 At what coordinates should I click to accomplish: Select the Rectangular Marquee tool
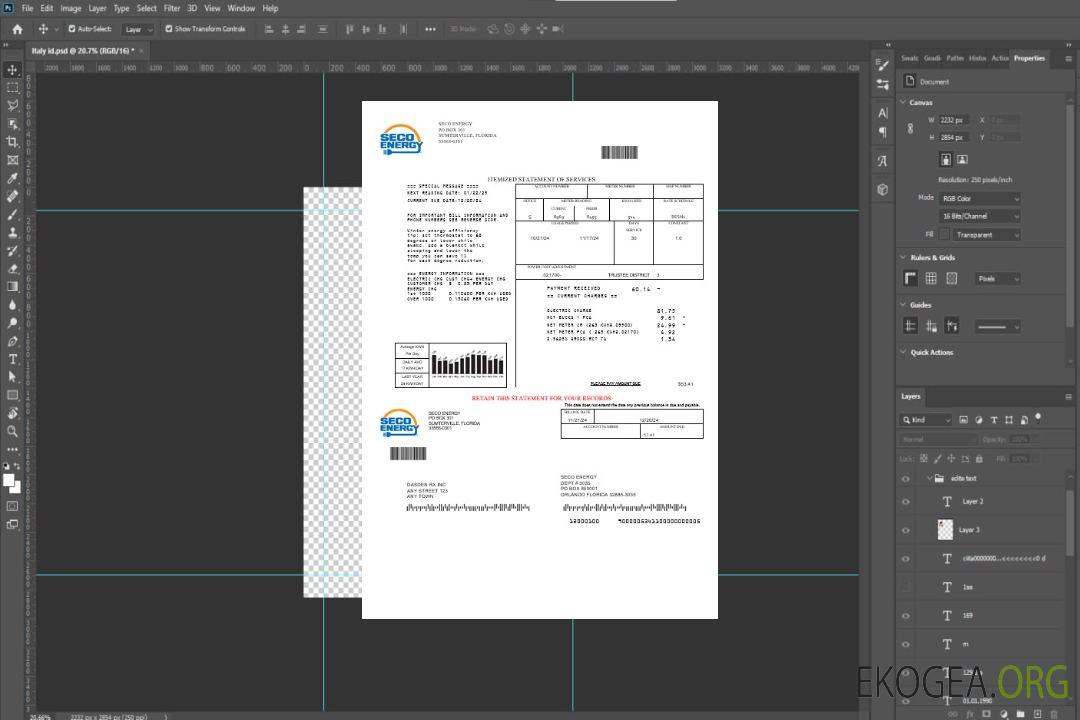13,88
